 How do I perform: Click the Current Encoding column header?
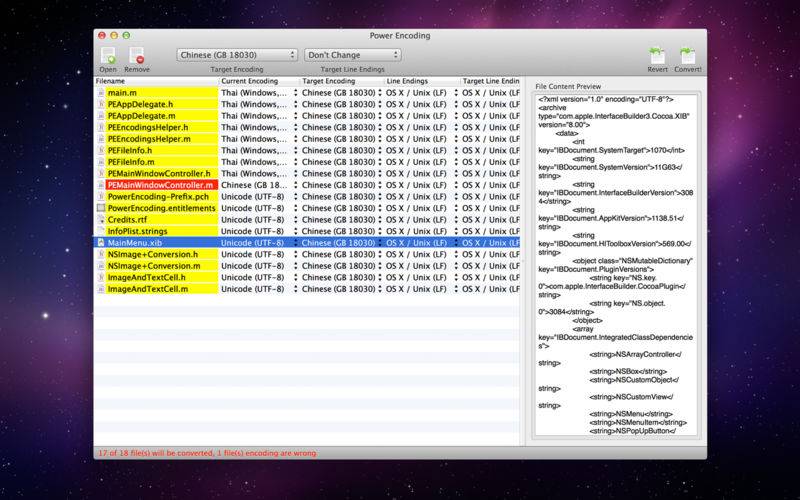257,80
